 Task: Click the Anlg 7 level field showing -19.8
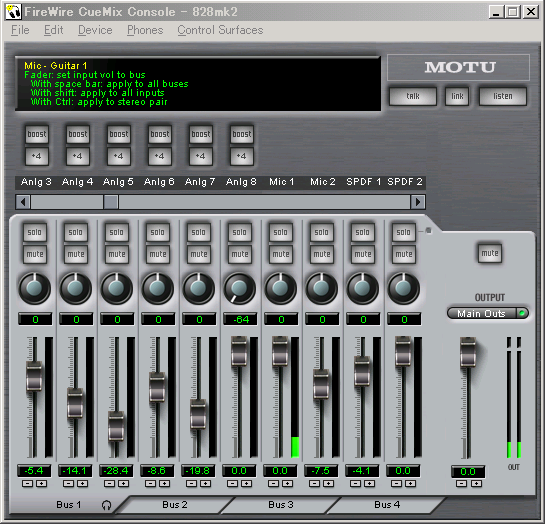click(198, 471)
